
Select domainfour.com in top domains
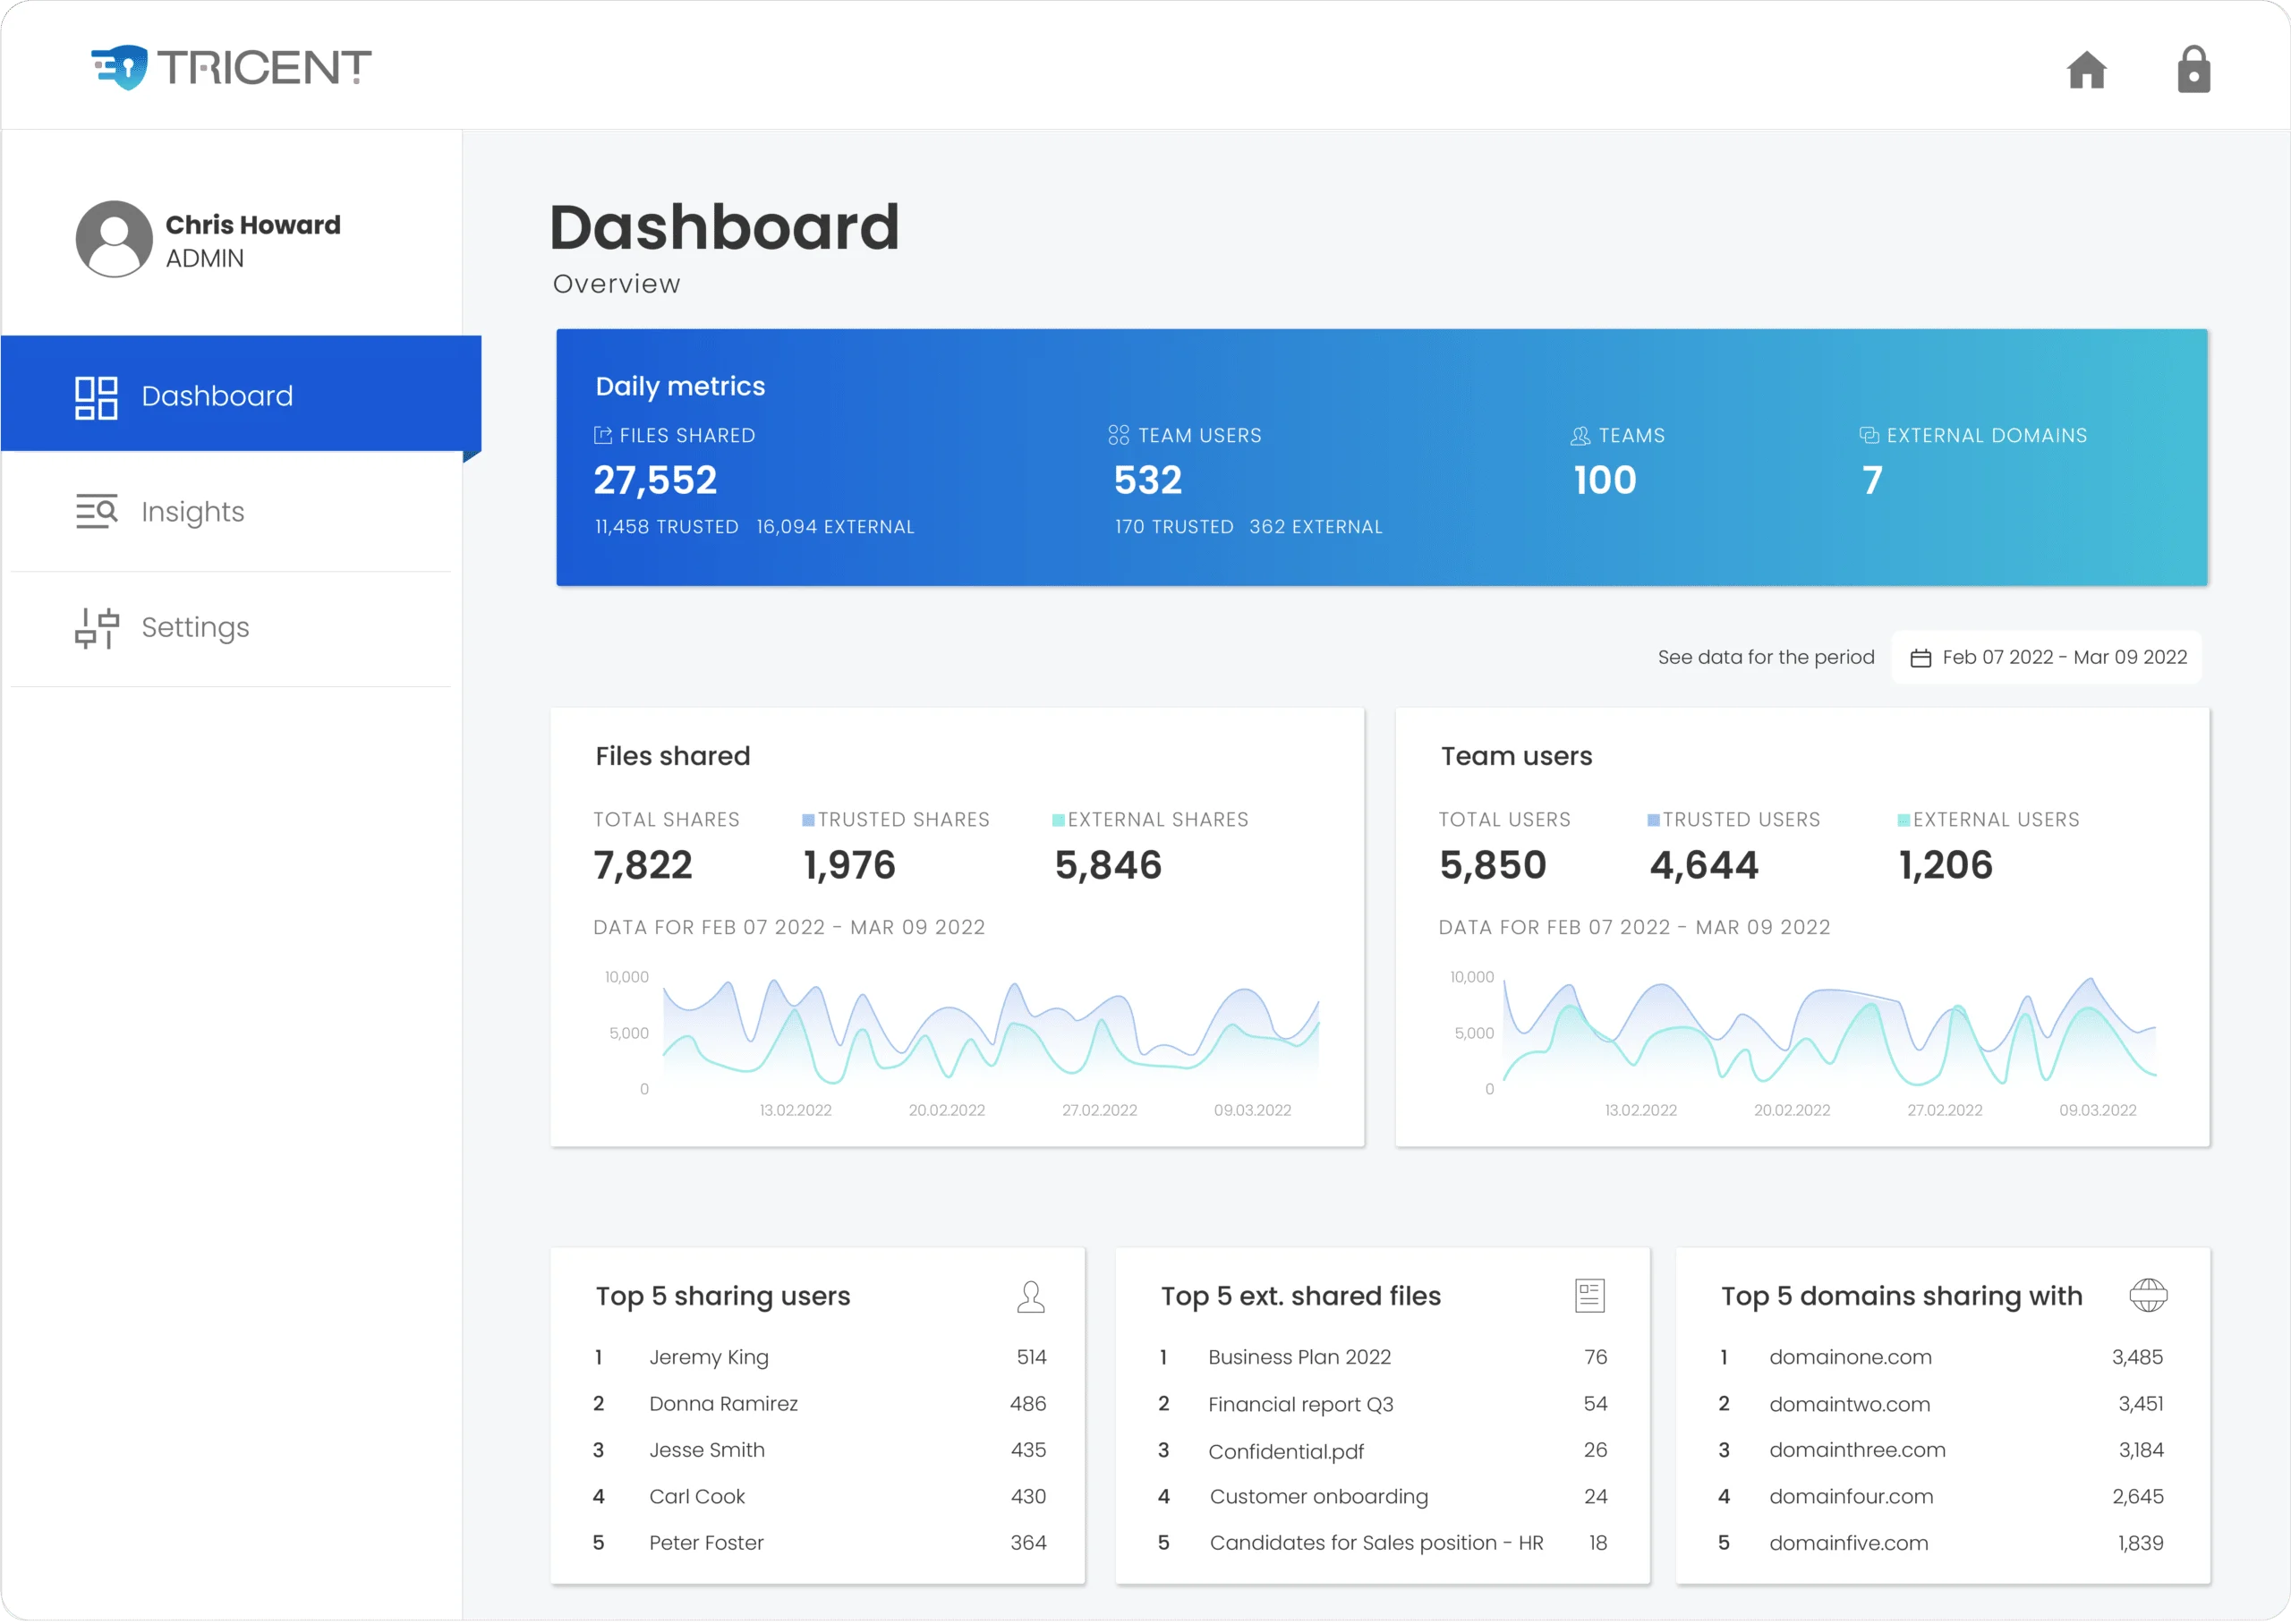click(1942, 1497)
